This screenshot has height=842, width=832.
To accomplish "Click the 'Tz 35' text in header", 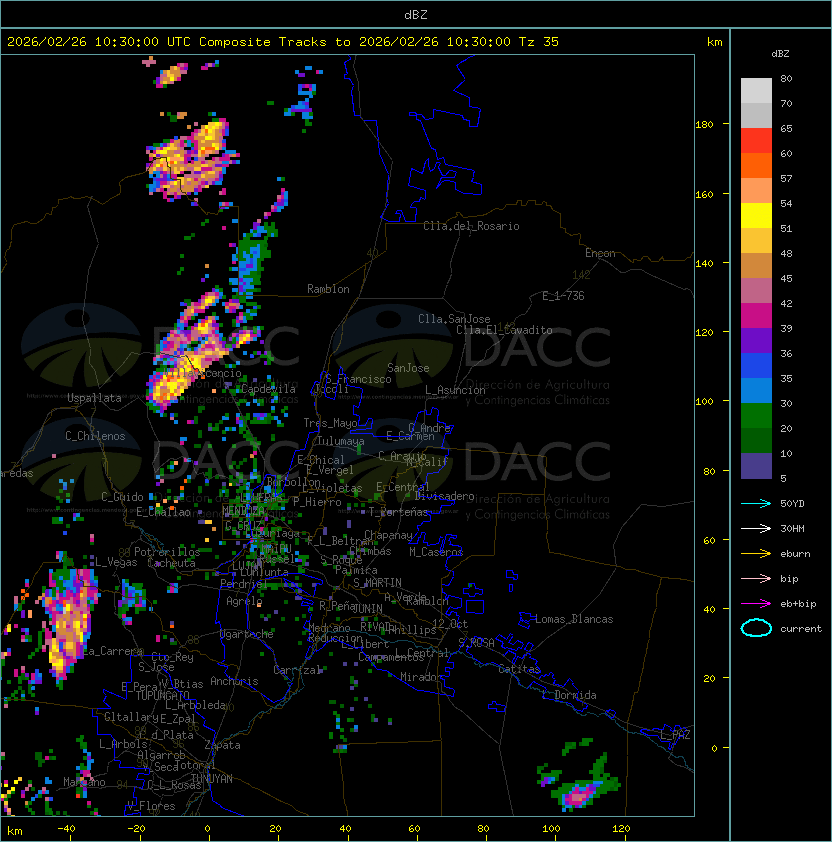I will pyautogui.click(x=539, y=42).
